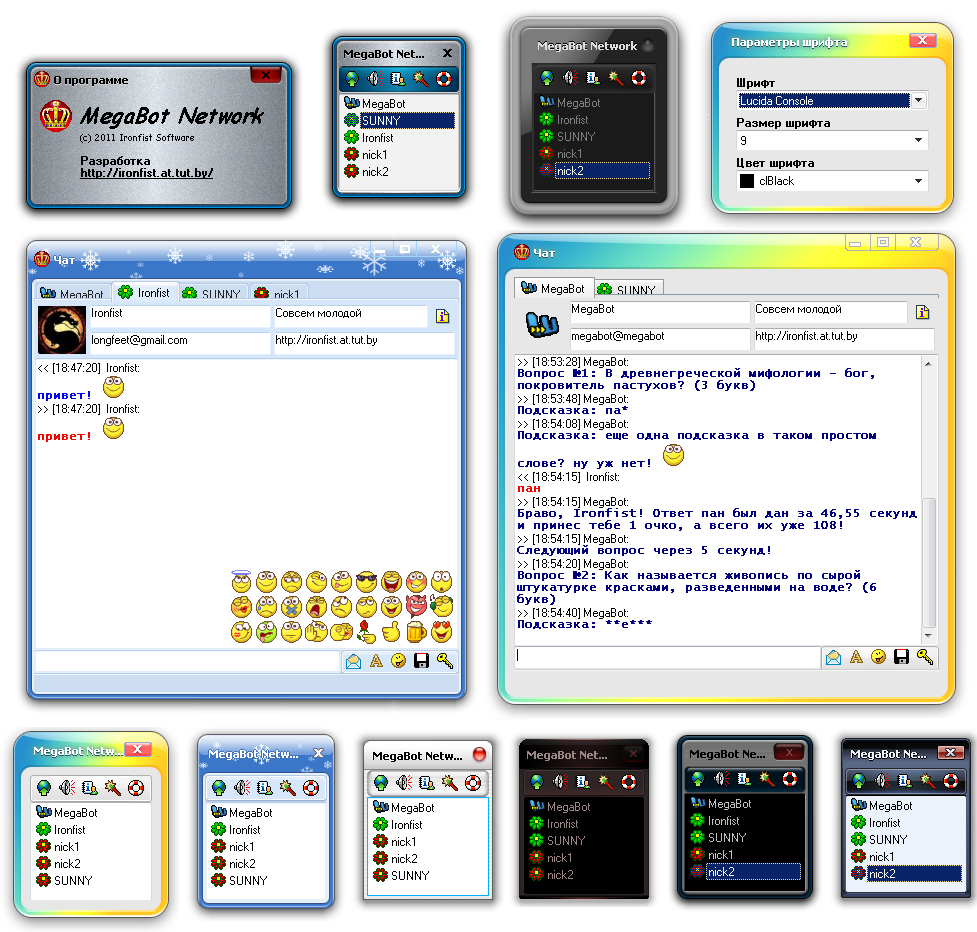This screenshot has width=977, height=932.
Task: Click the rainbow chat scrollbar up arrow
Action: point(928,364)
